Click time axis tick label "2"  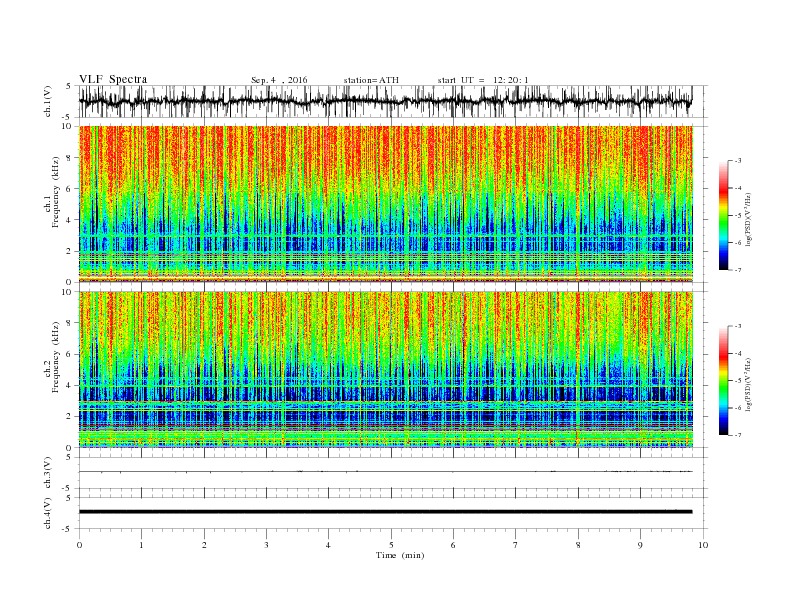point(204,545)
